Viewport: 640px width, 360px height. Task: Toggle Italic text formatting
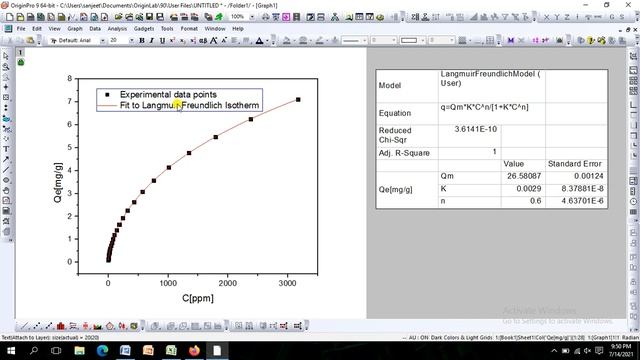point(152,40)
